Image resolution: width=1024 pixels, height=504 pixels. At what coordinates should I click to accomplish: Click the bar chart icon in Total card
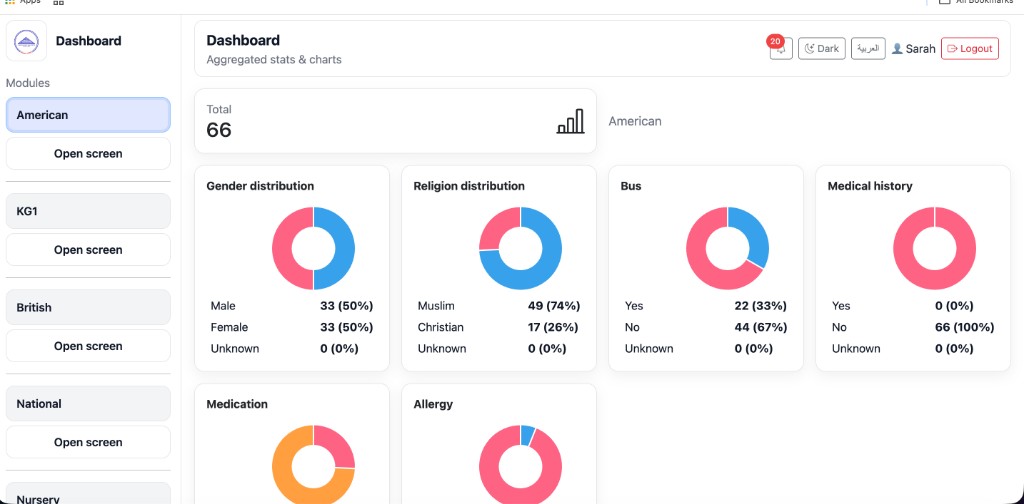[x=570, y=121]
